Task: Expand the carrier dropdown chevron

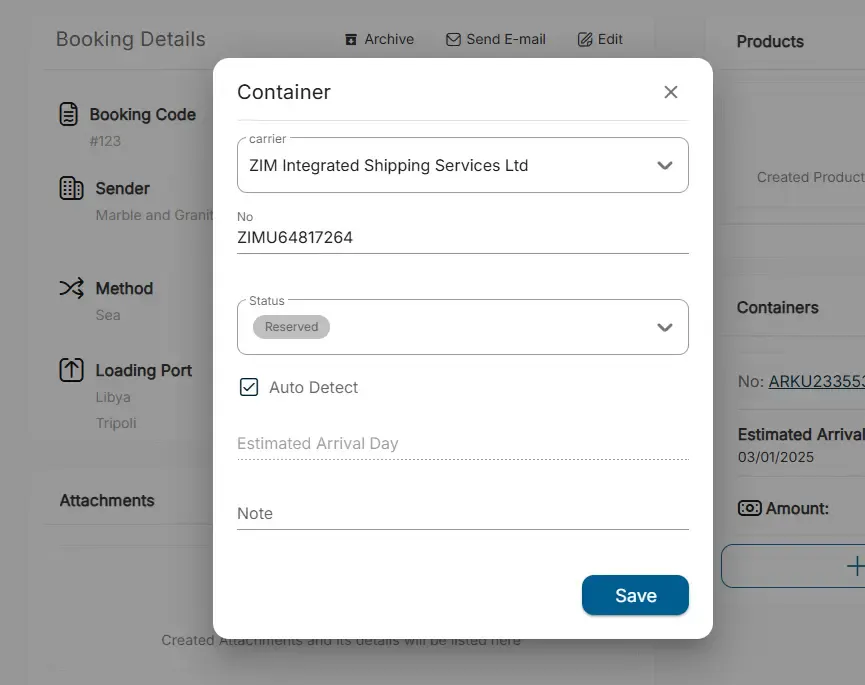Action: [665, 165]
